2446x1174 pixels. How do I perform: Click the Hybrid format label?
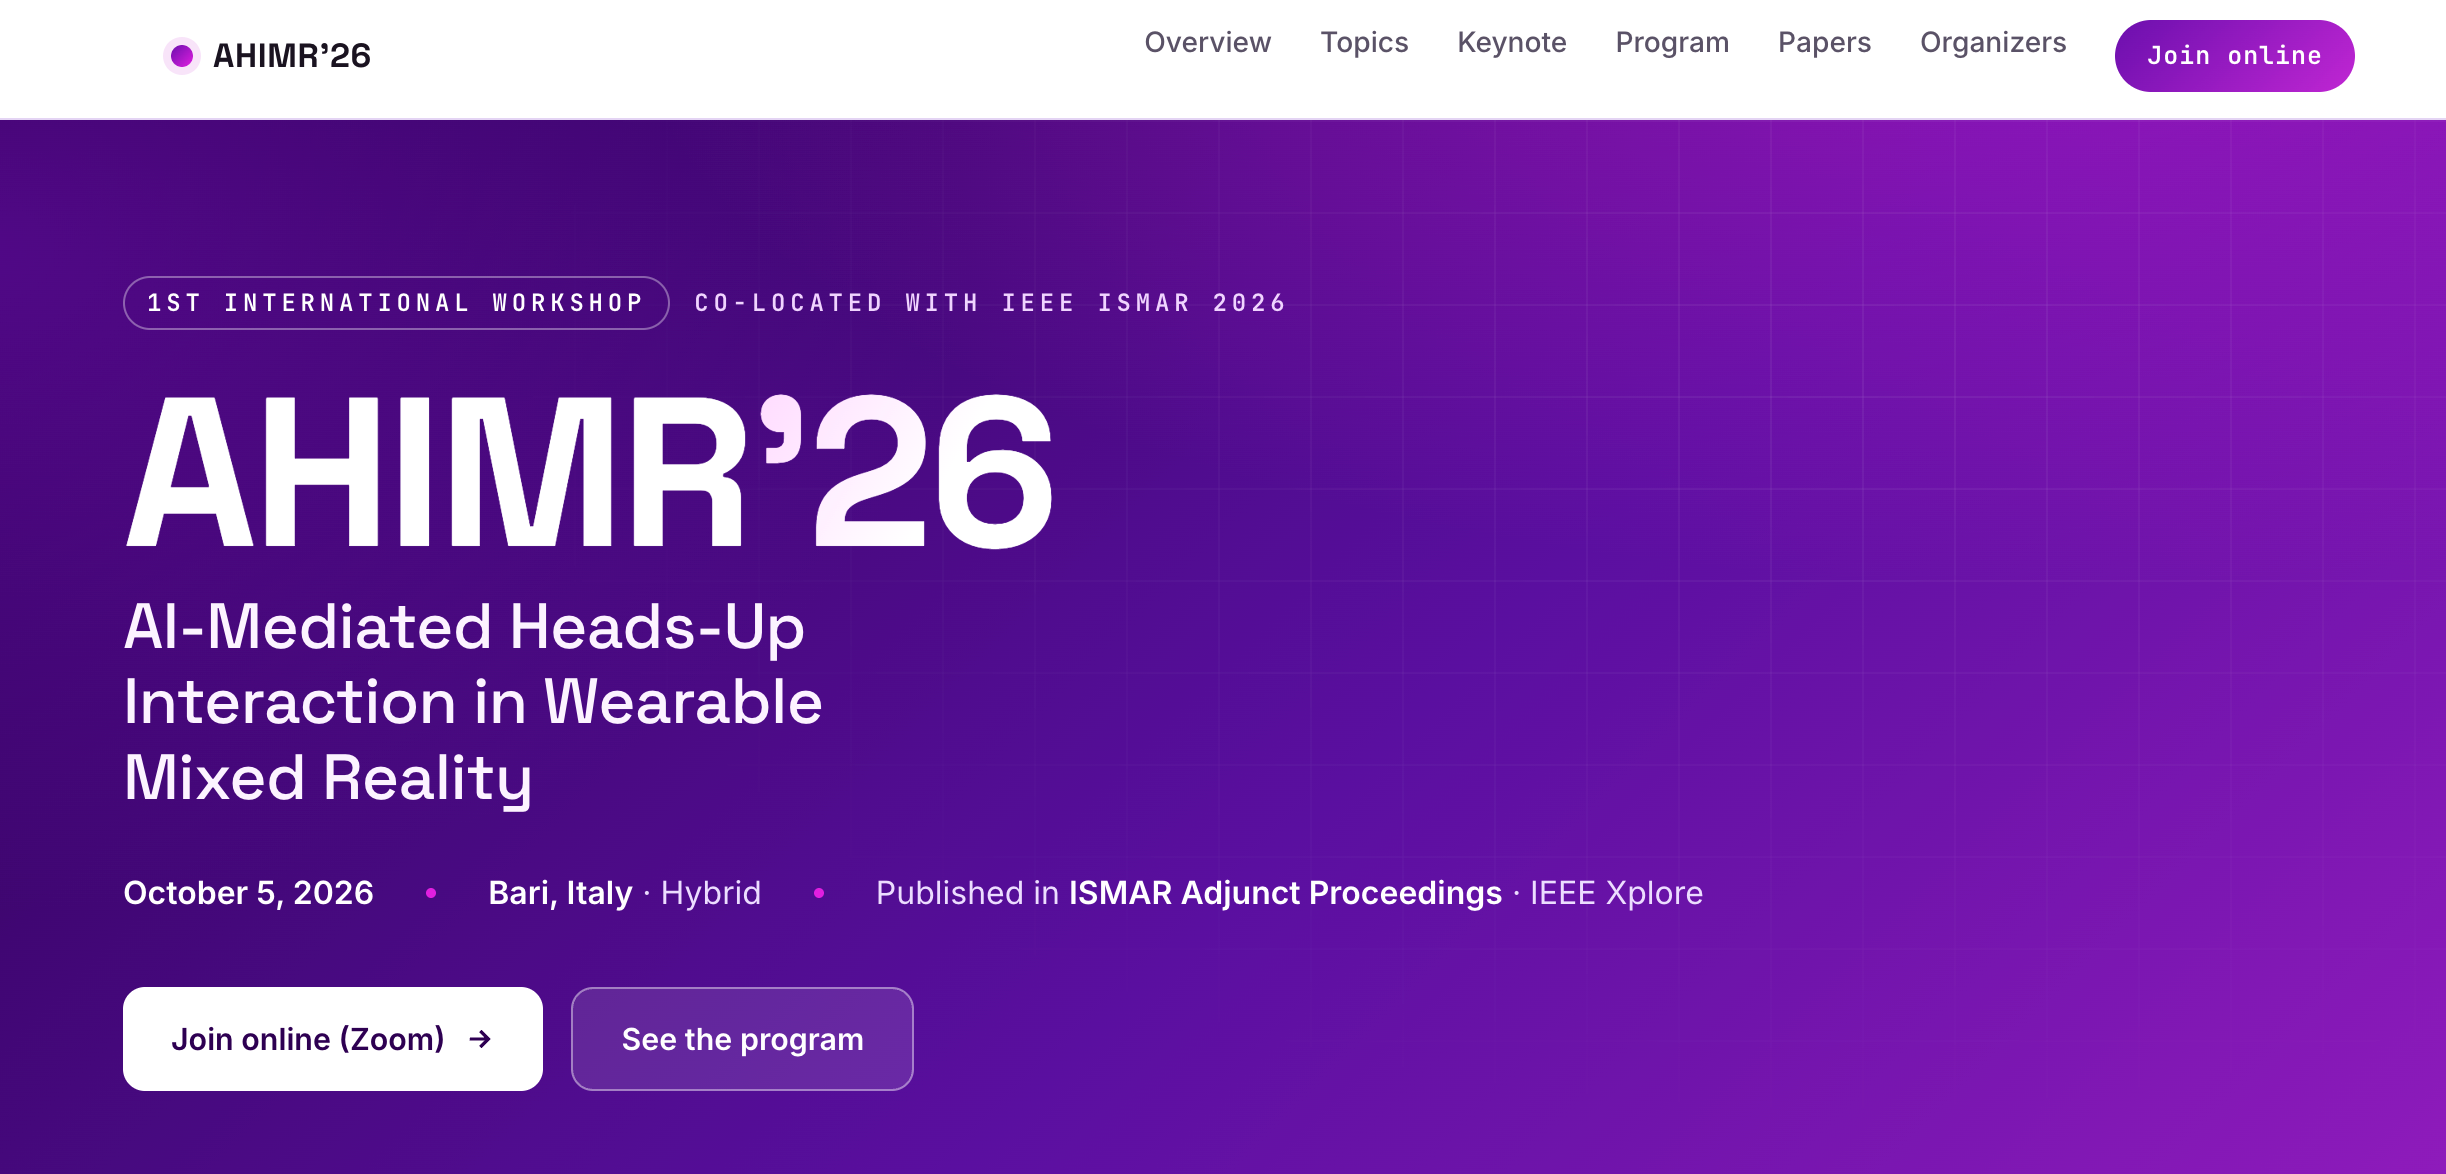point(711,893)
